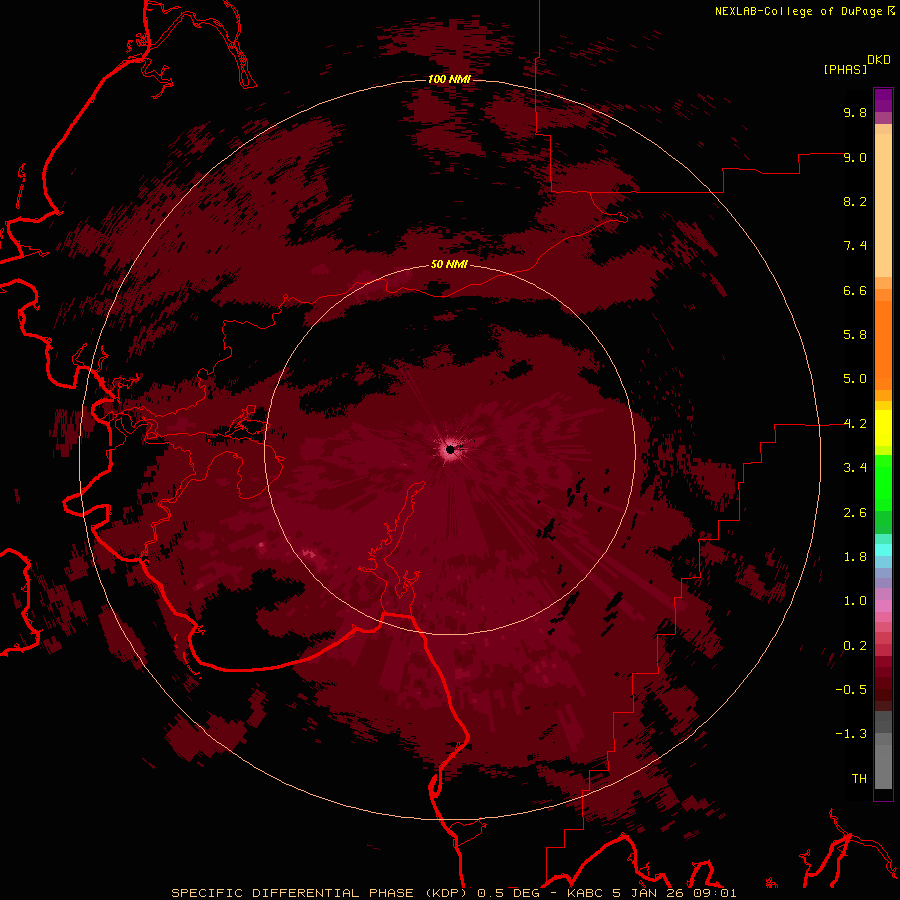
Task: Click the 6.6 scale value
Action: 855,290
